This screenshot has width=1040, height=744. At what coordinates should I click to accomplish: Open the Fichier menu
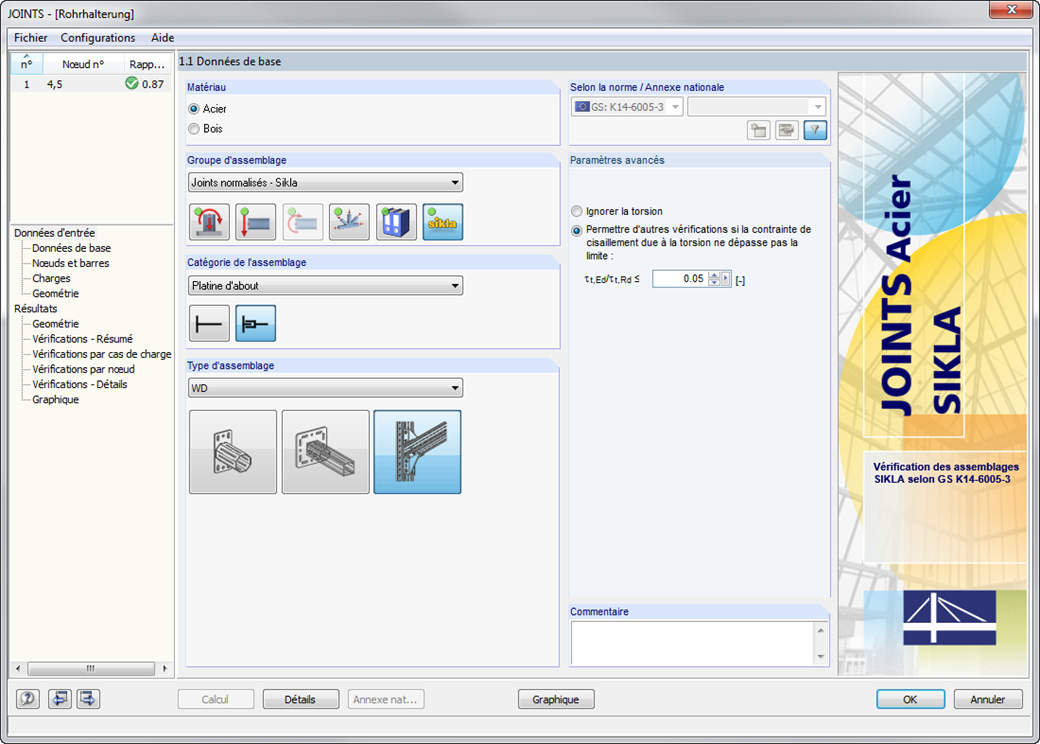coord(31,38)
